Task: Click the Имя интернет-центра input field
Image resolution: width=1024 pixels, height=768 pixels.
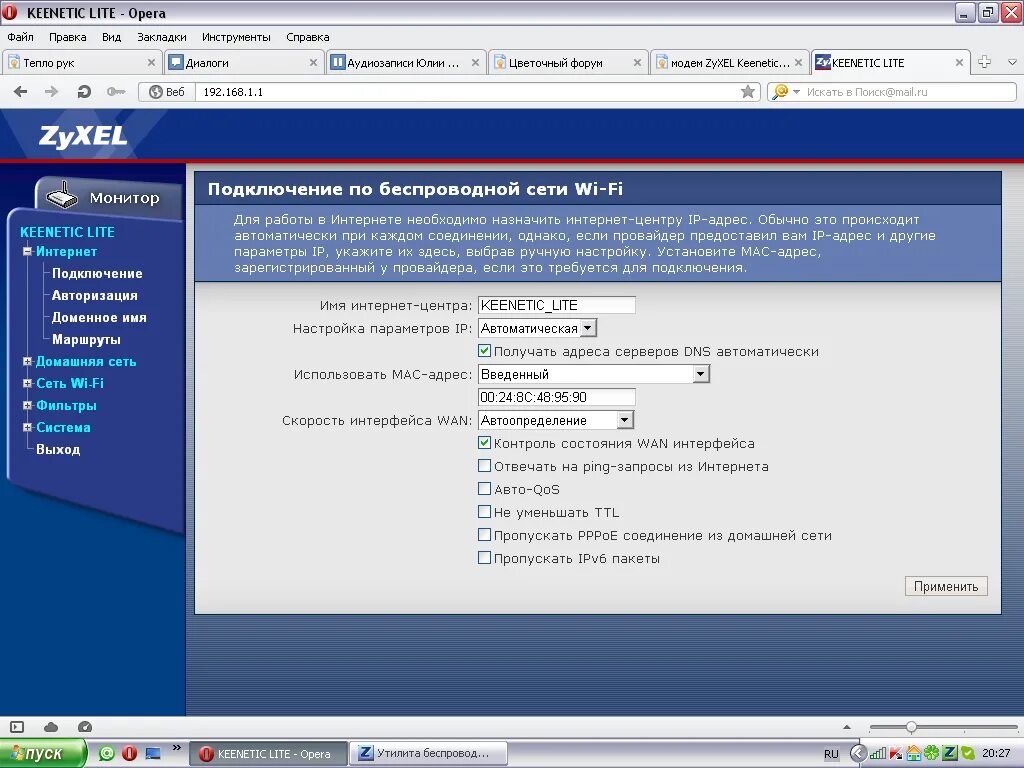Action: pos(556,305)
